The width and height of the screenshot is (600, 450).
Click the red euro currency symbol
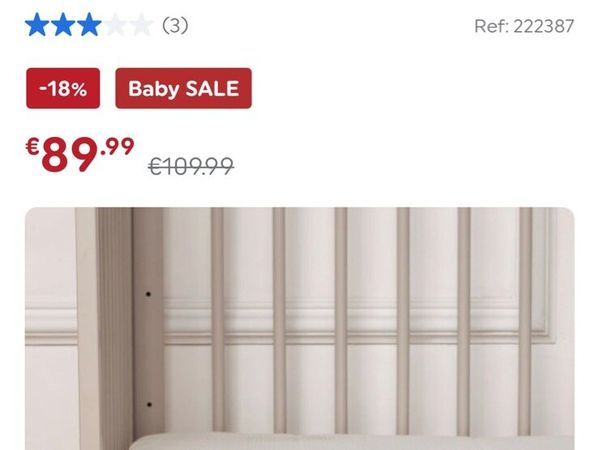pos(33,147)
